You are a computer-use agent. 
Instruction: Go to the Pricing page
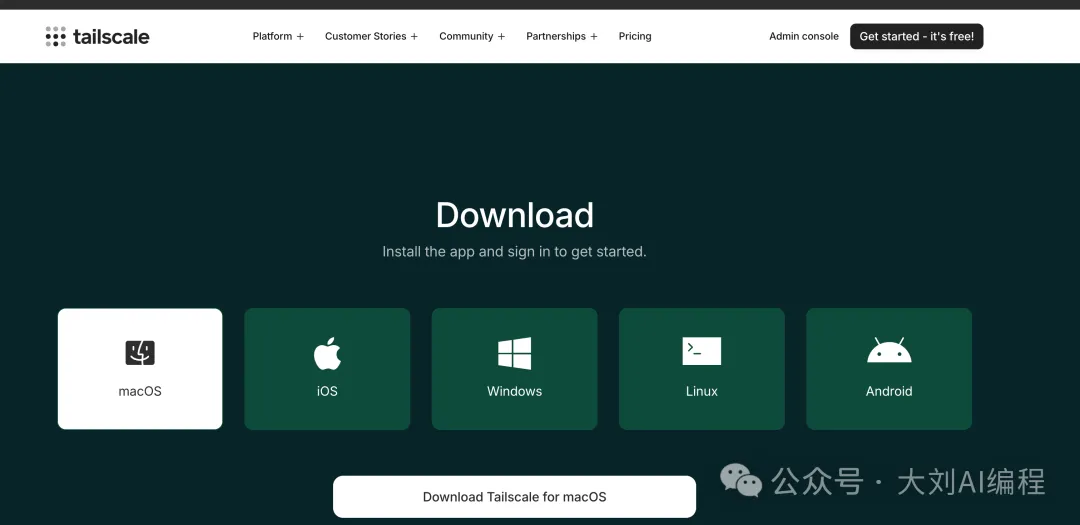tap(635, 36)
